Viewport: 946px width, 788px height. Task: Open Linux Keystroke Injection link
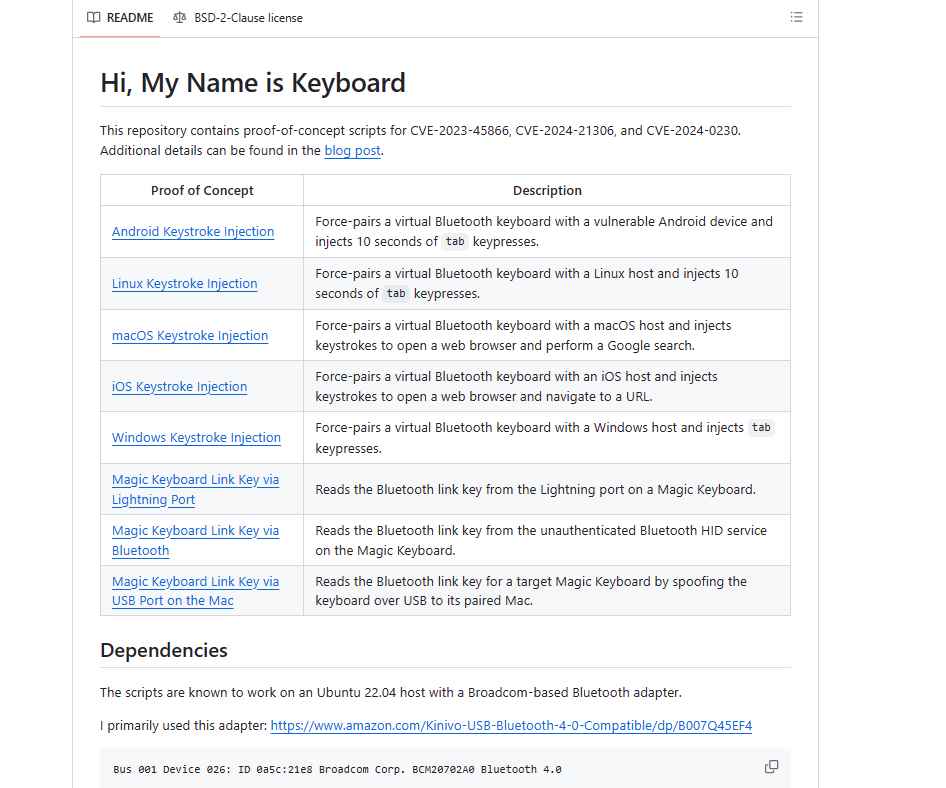[x=184, y=283]
